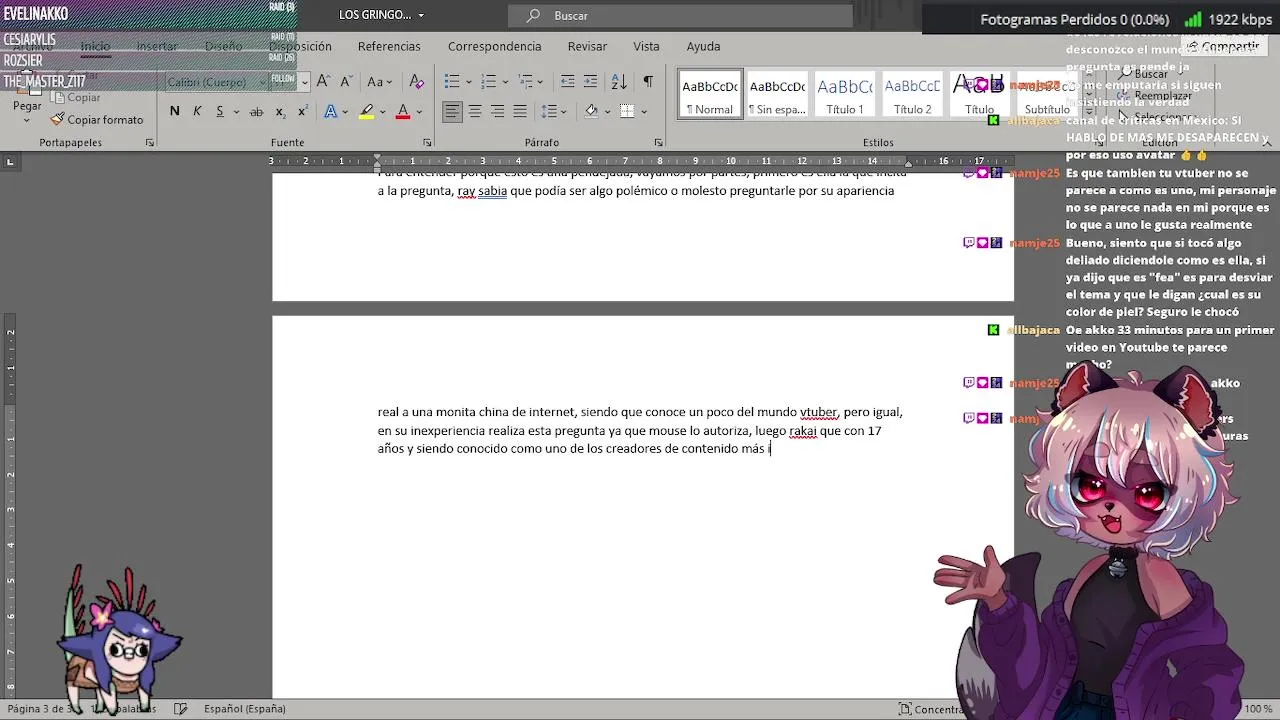Open borders dropdown arrow
This screenshot has height=720, width=1280.
point(643,111)
